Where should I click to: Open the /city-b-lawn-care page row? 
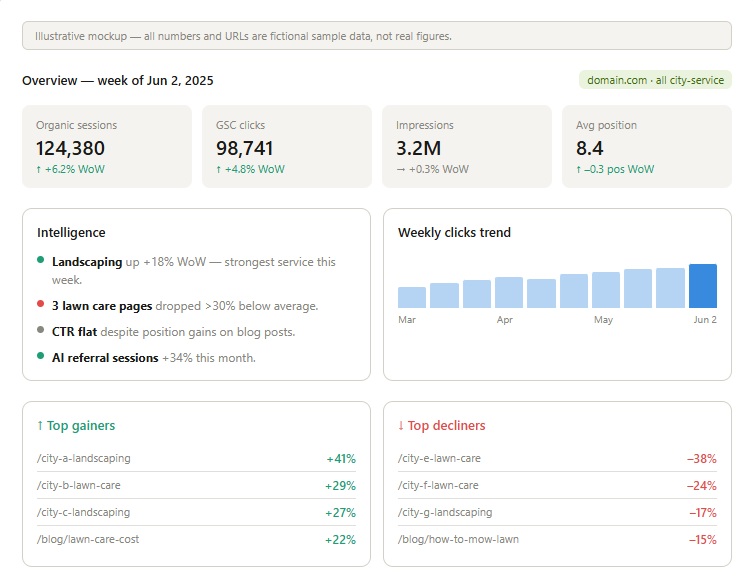point(196,485)
